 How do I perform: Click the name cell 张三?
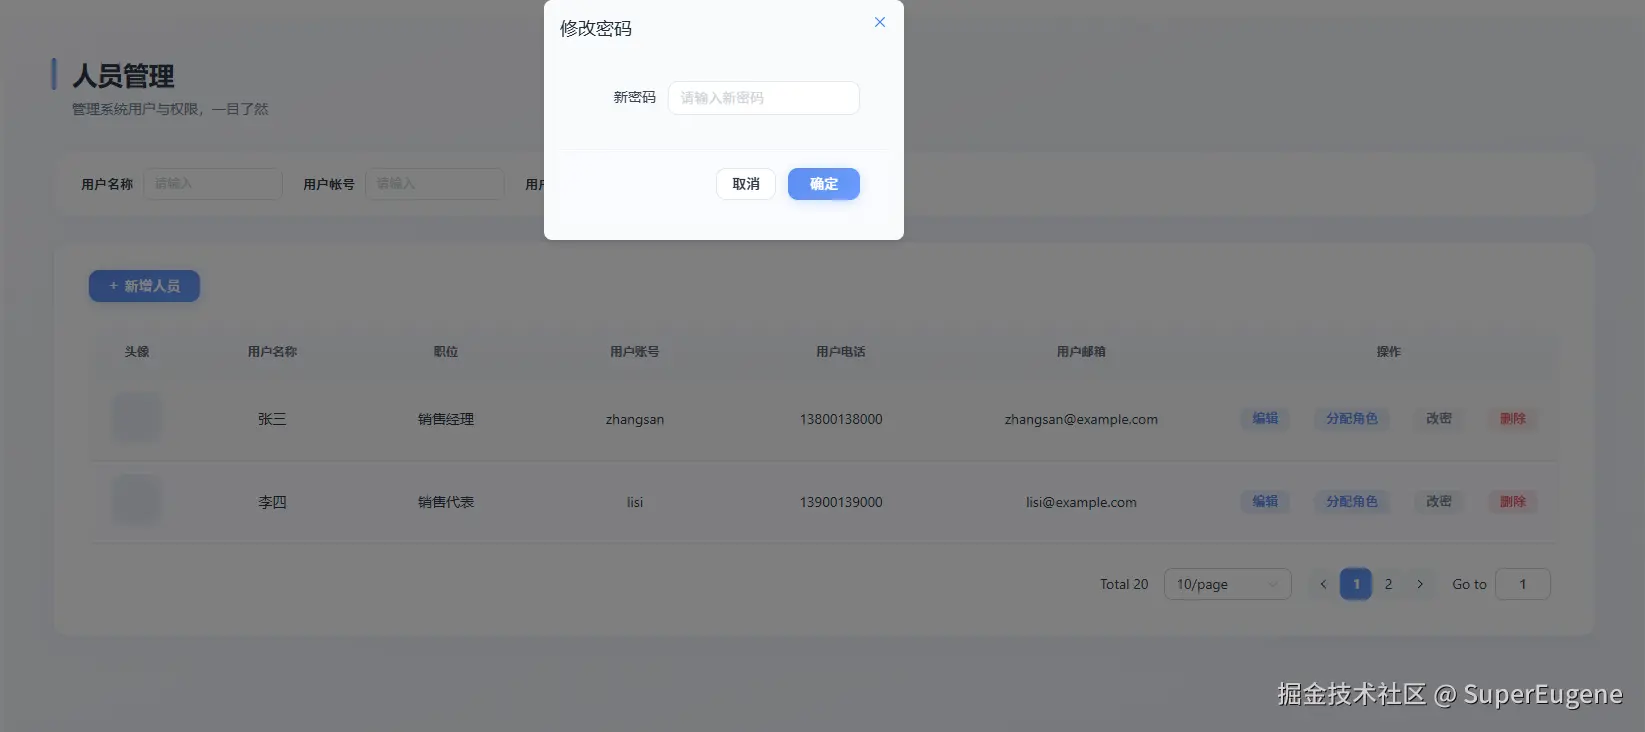coord(272,419)
